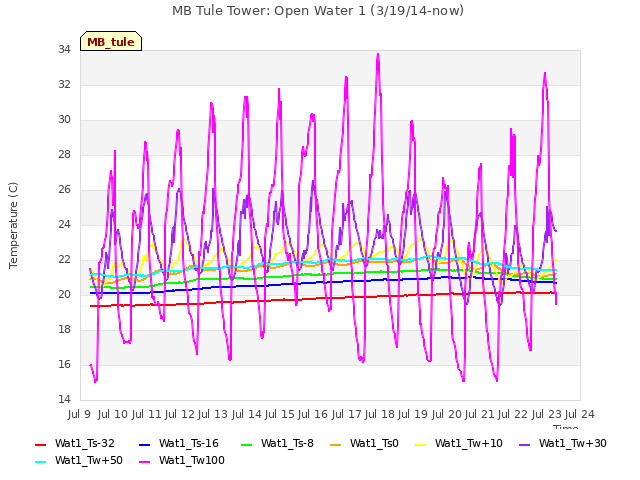Click the Wat1_Ts-8 legend label
The image size is (640, 480).
(287, 443)
